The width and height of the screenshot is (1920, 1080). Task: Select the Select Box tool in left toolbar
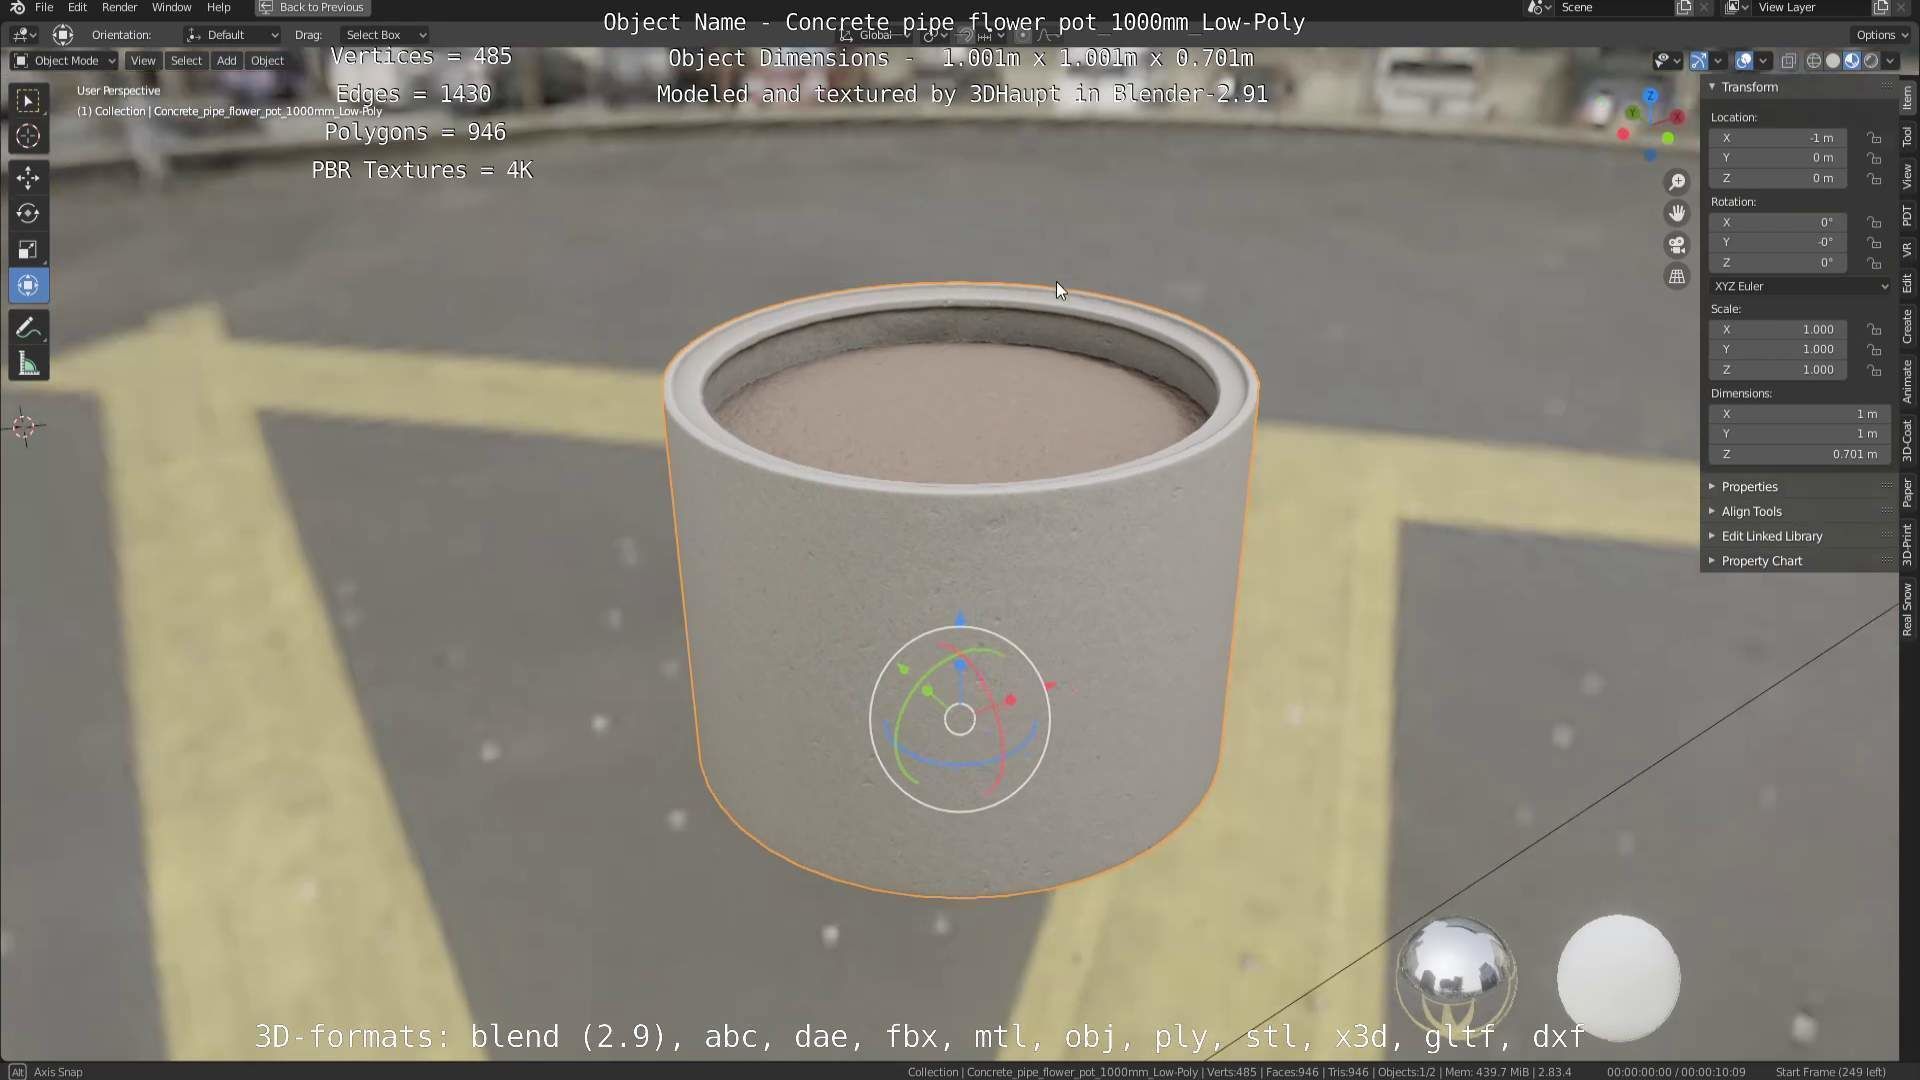point(28,100)
